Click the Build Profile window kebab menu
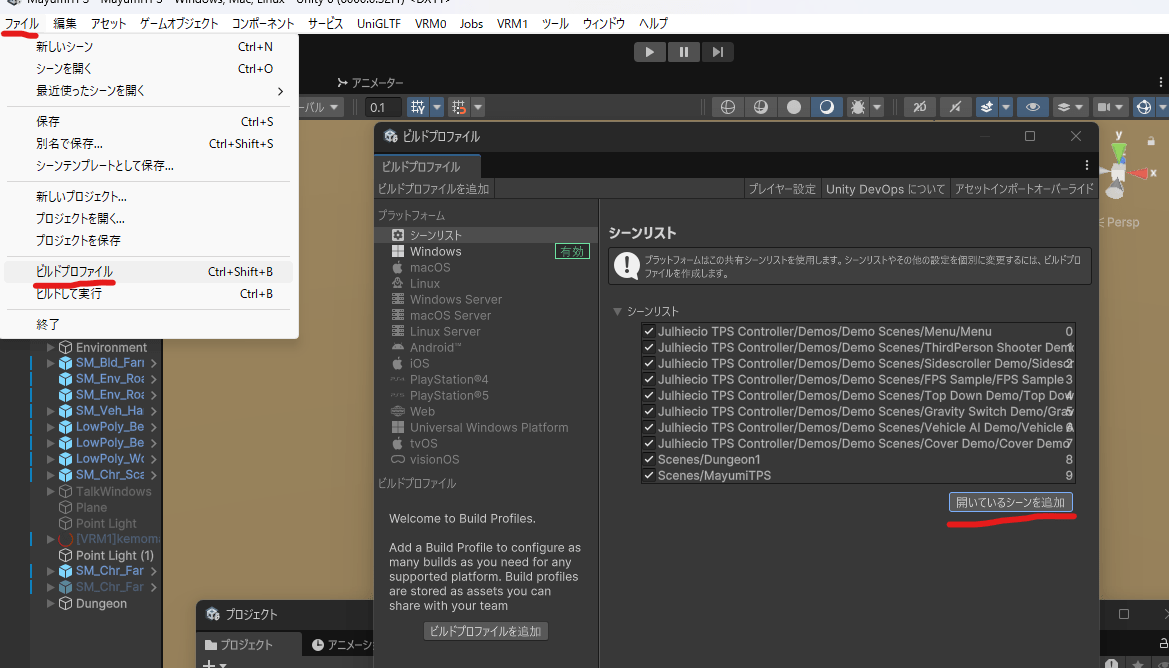The width and height of the screenshot is (1169, 668). point(1087,165)
